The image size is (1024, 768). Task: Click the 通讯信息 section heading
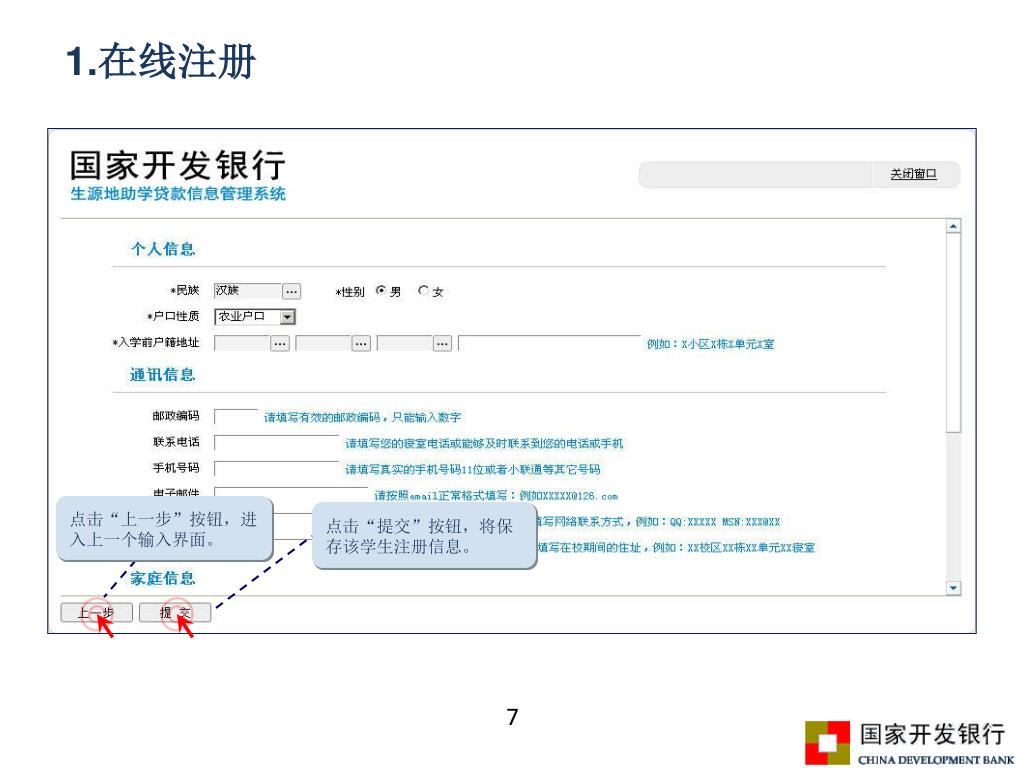pos(163,375)
